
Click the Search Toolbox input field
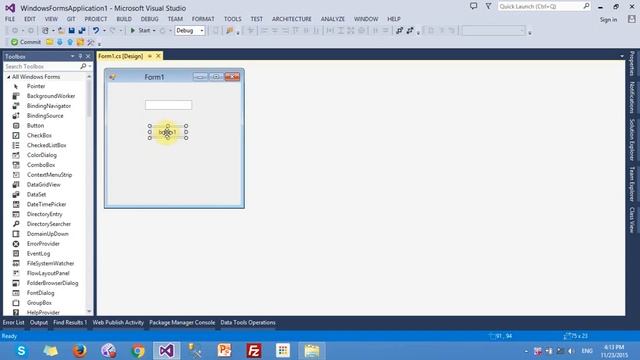(x=42, y=66)
